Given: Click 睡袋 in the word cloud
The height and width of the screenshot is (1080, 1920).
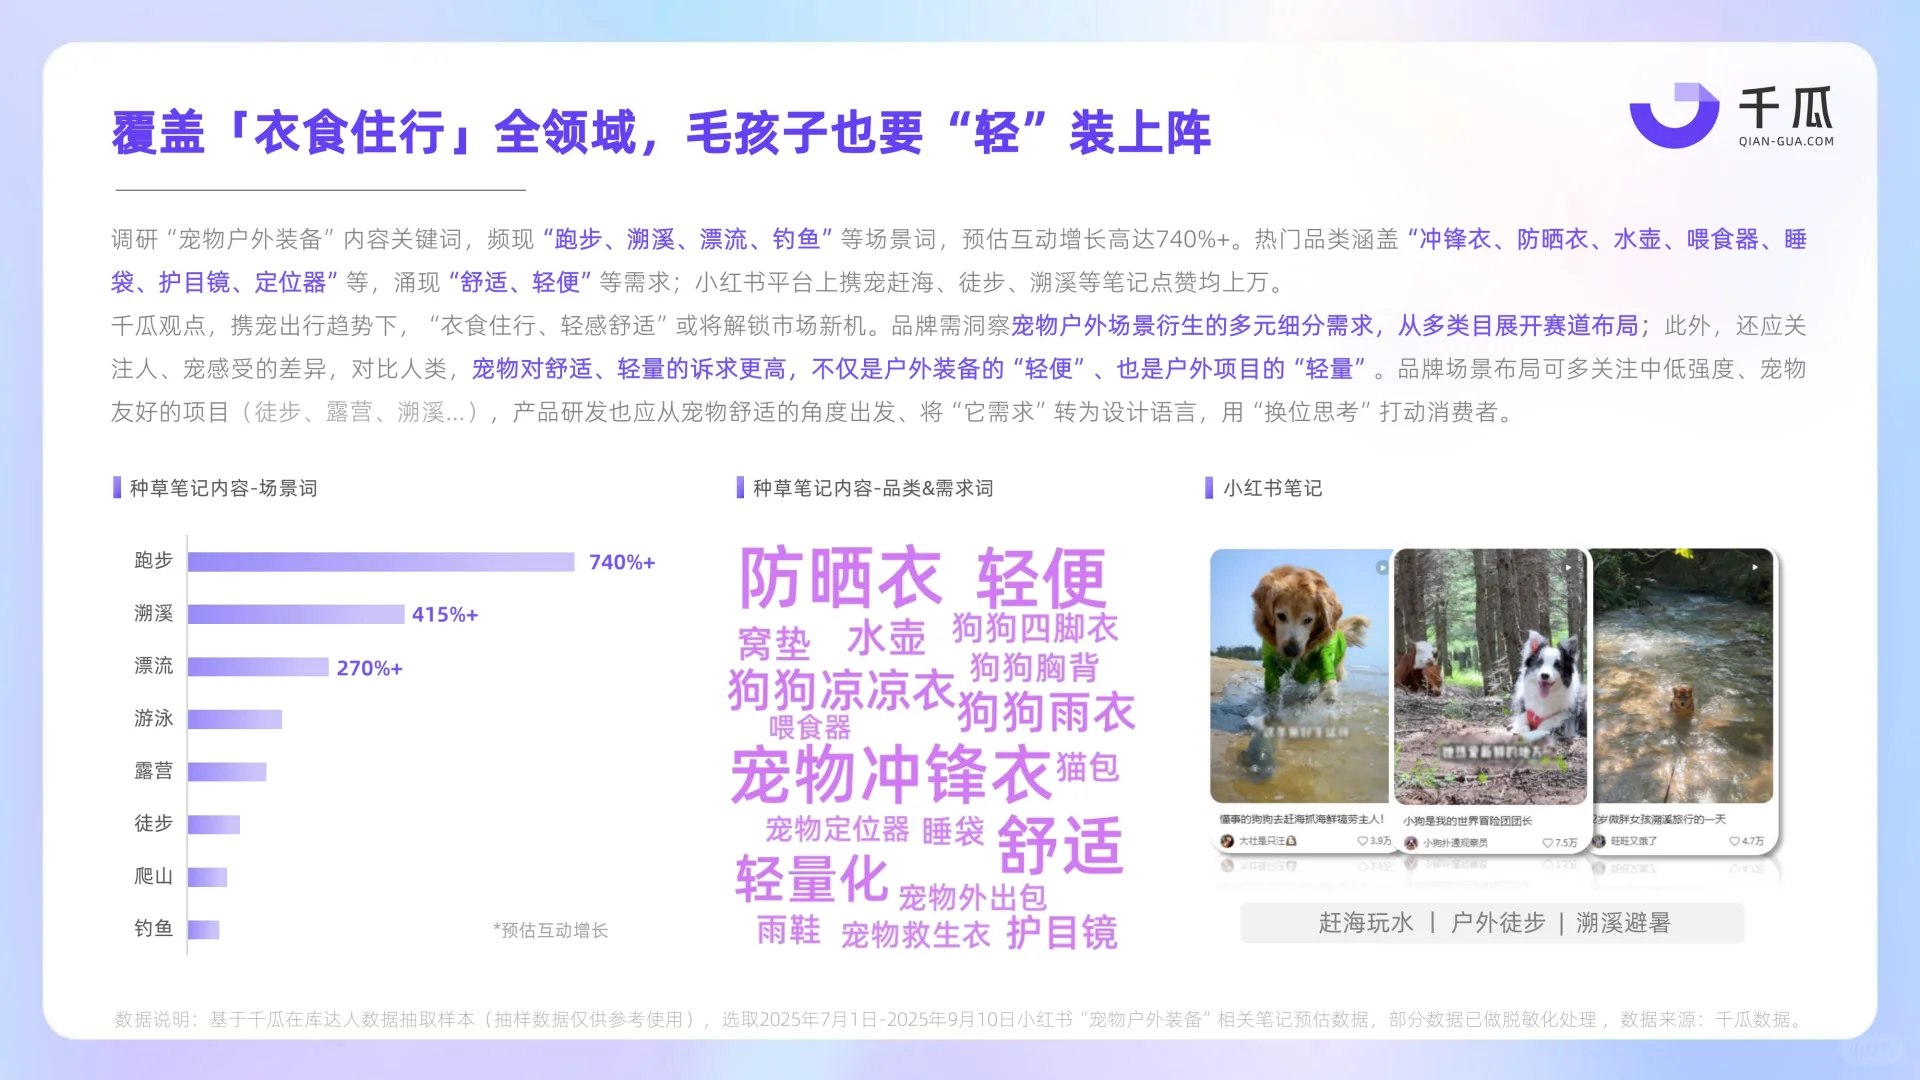Looking at the screenshot, I should pos(953,831).
